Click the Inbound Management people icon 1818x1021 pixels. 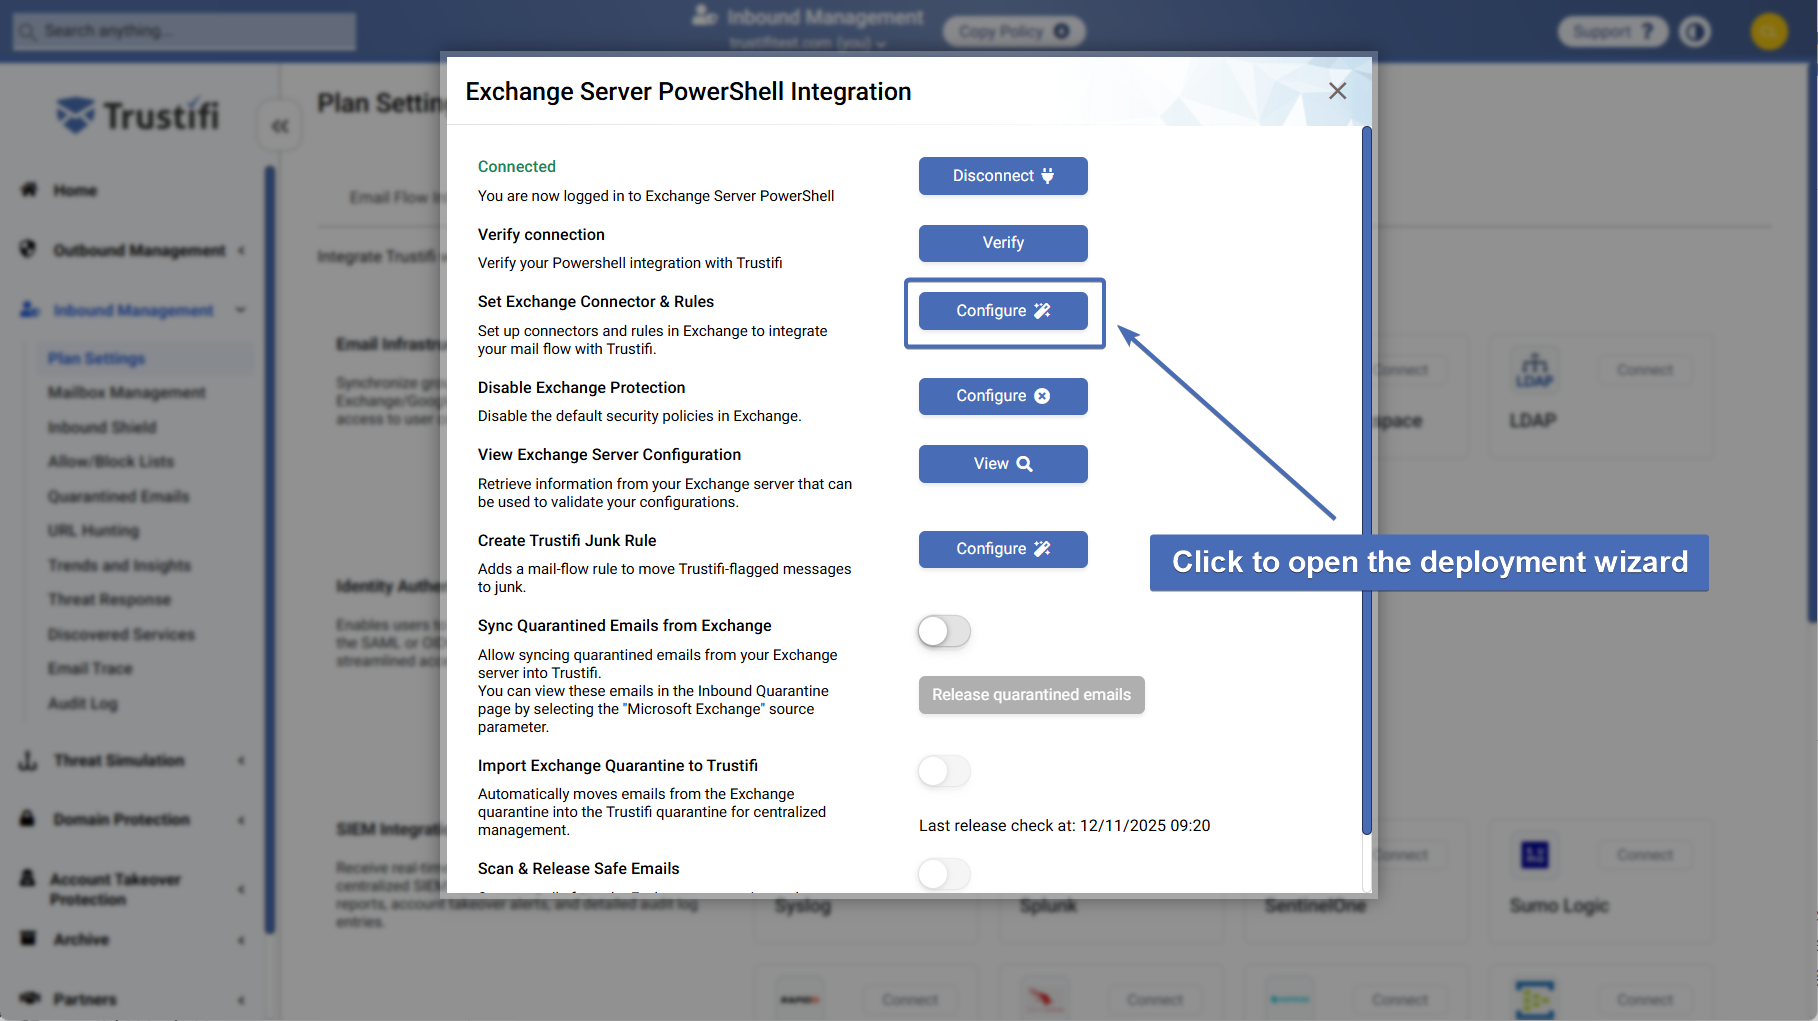(x=30, y=310)
